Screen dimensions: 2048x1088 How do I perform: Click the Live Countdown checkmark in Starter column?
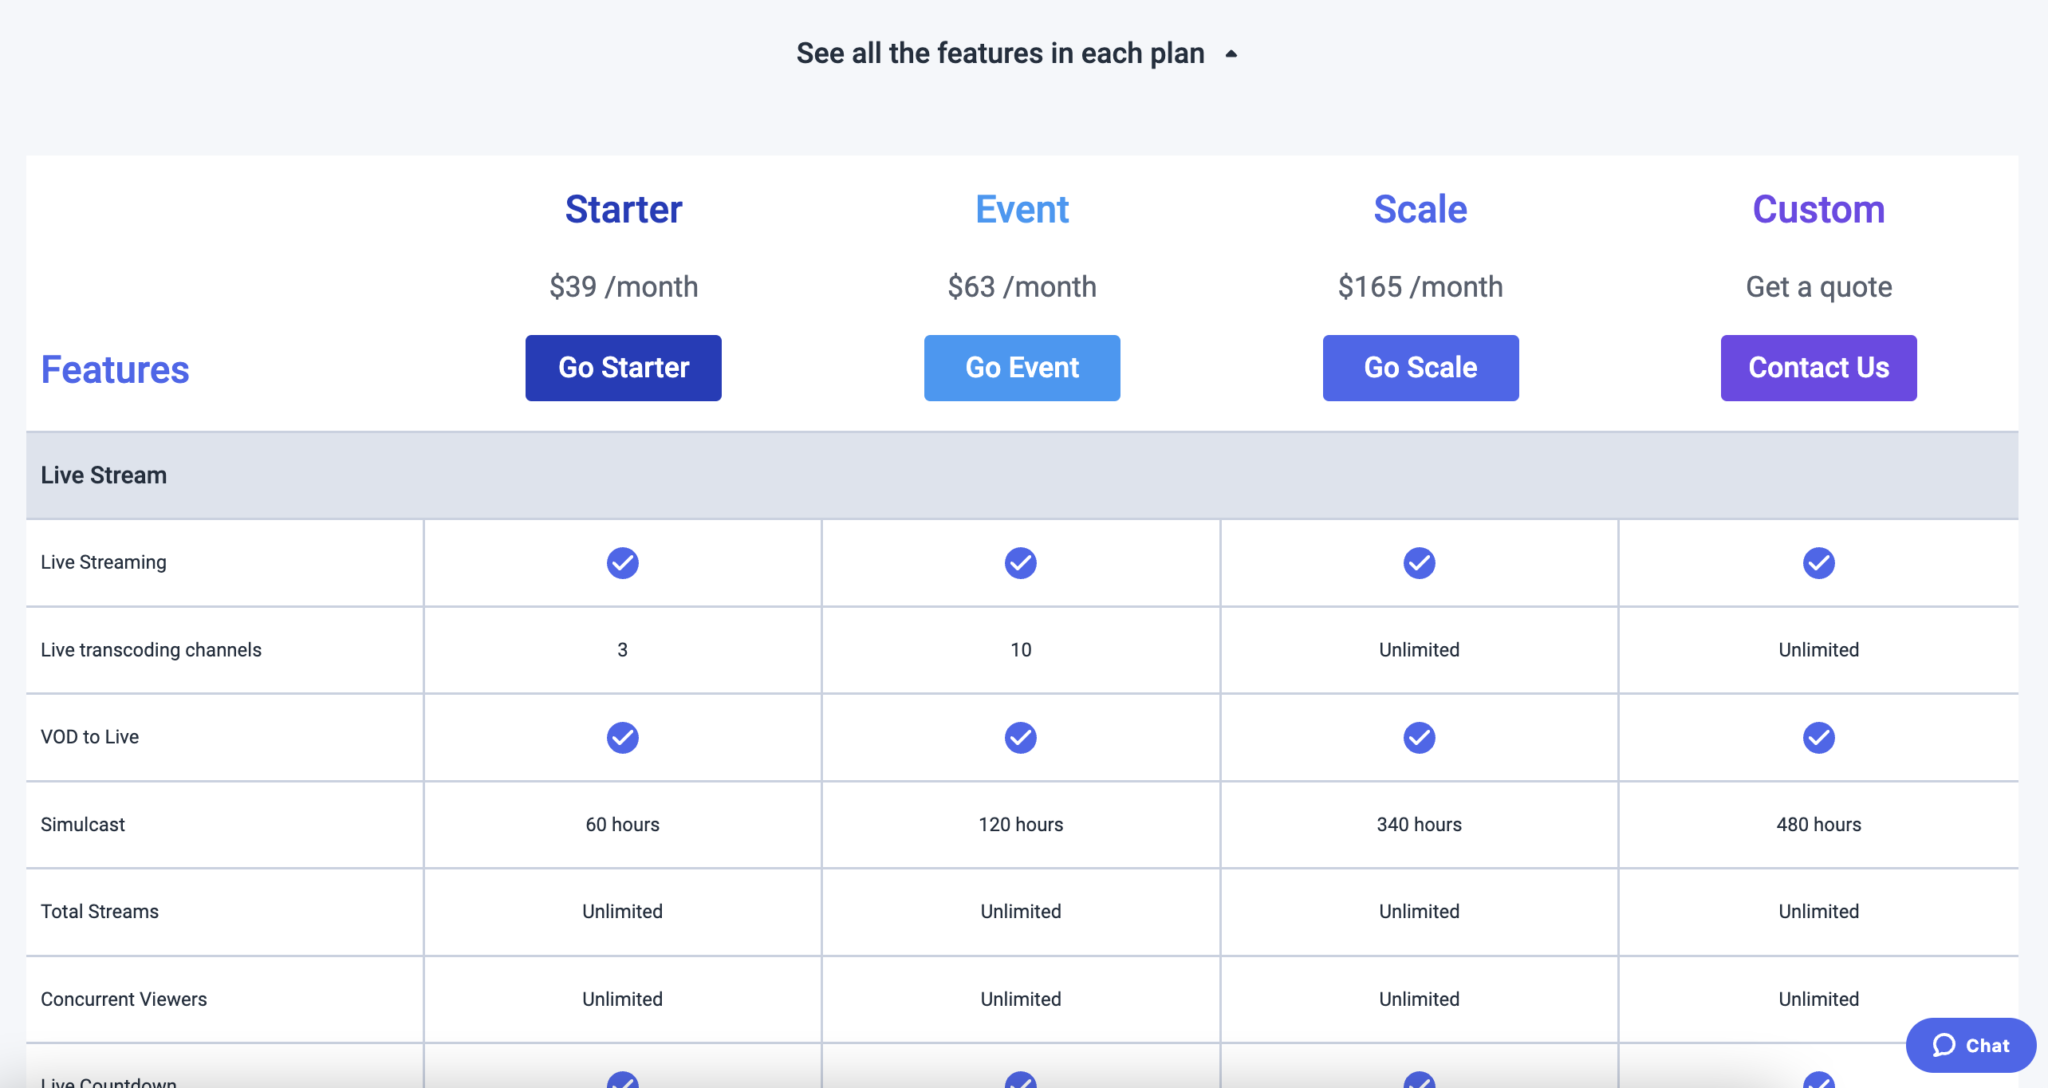pos(622,1080)
